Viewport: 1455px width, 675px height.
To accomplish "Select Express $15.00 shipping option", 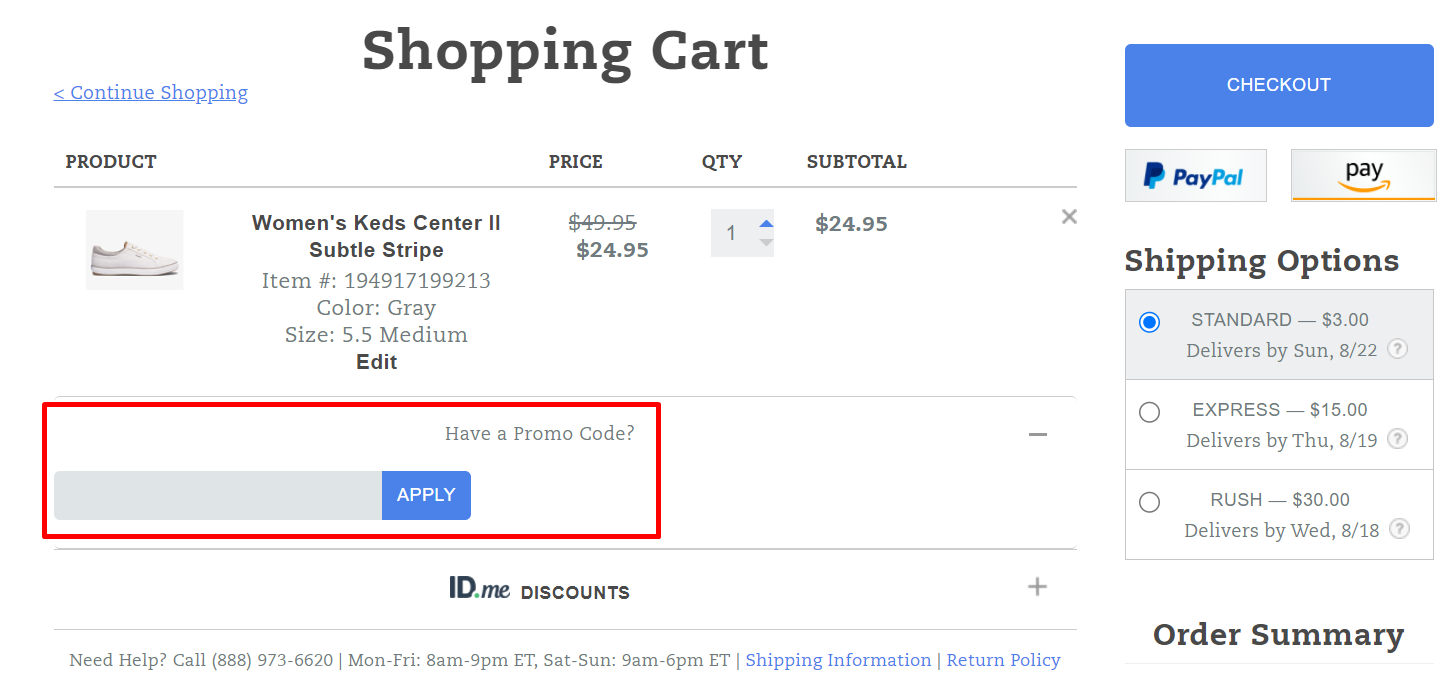I will [1150, 412].
